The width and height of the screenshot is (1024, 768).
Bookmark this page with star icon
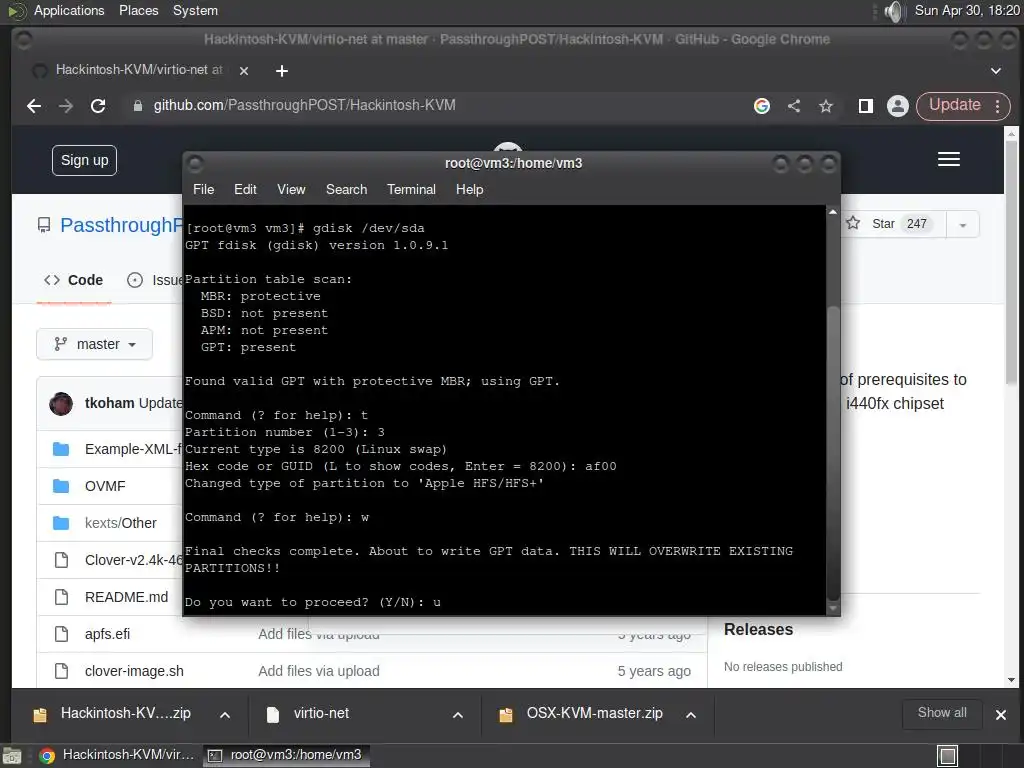(x=825, y=106)
